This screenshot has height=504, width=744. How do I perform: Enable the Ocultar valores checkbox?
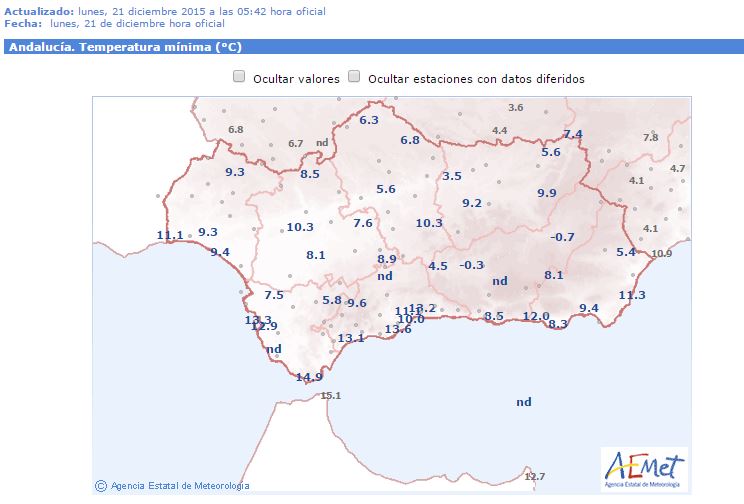pyautogui.click(x=239, y=77)
